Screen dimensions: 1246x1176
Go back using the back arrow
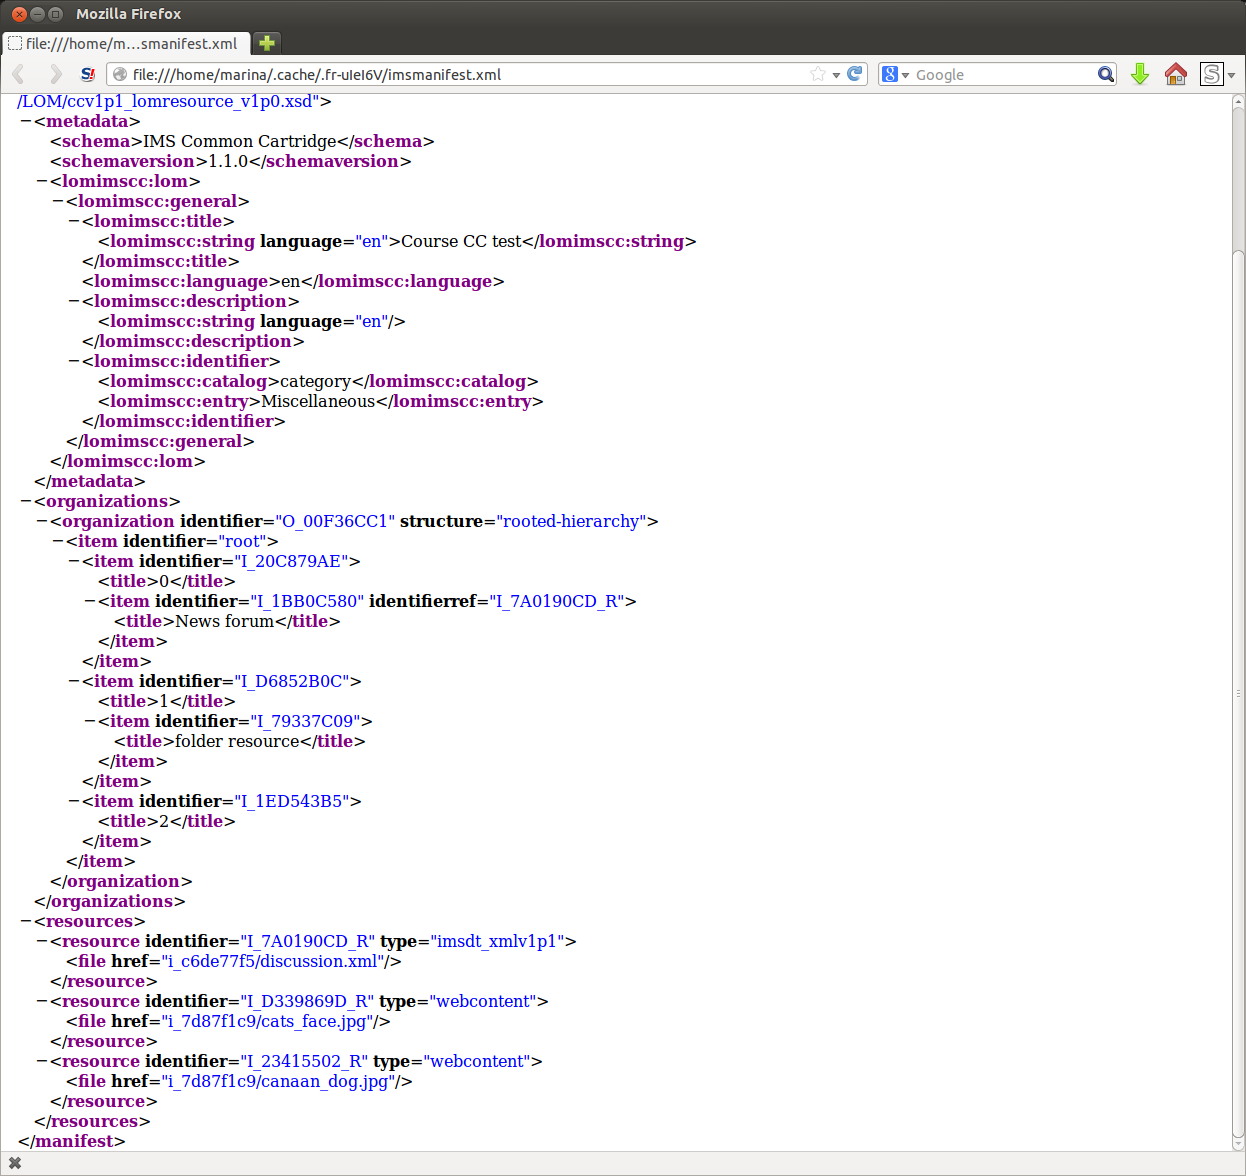(x=19, y=74)
